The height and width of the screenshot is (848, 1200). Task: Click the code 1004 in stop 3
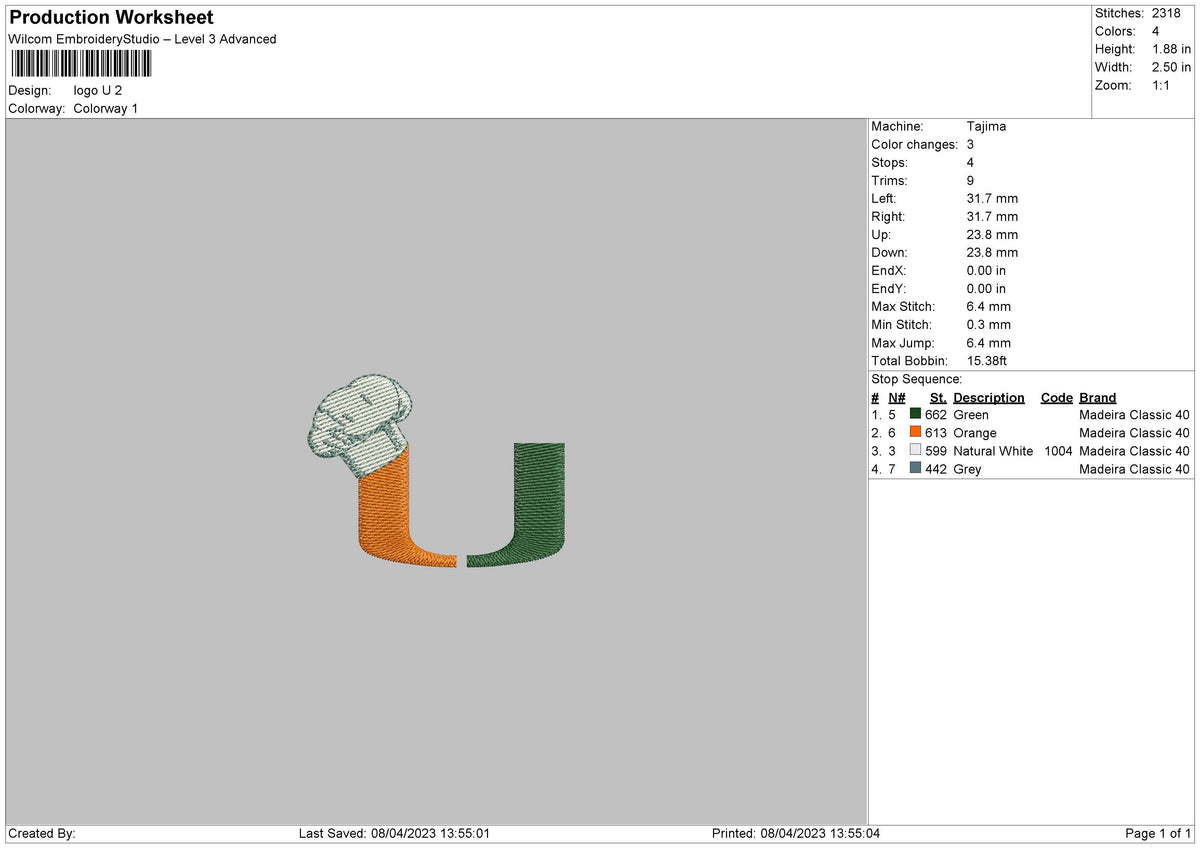(x=1056, y=450)
